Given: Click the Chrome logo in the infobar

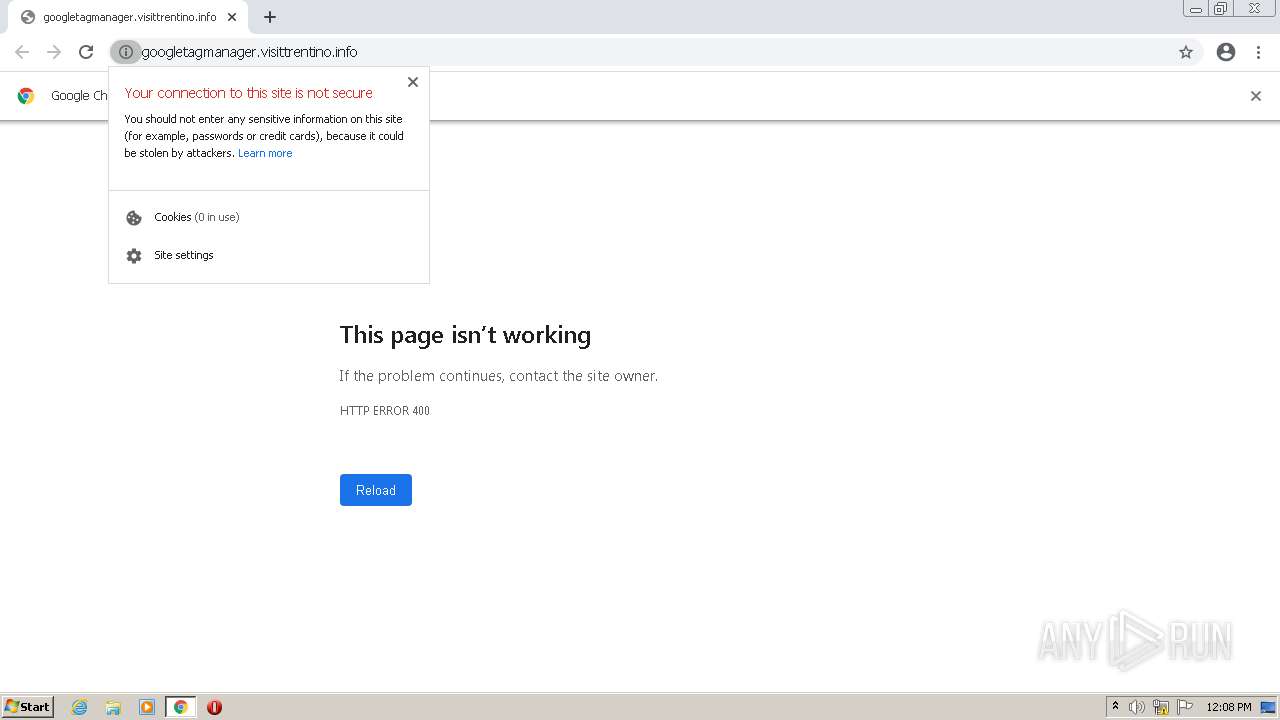Looking at the screenshot, I should click(26, 96).
